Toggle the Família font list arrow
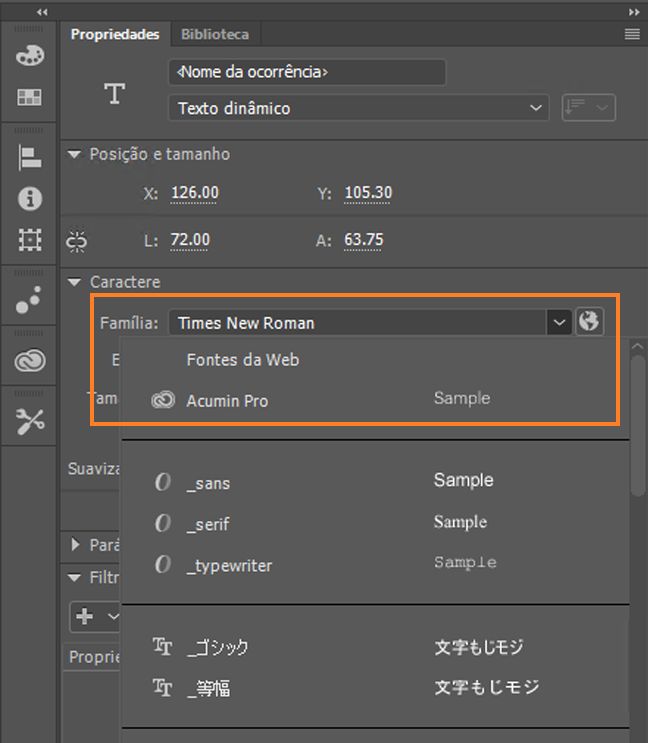Screen dimensions: 648x743 pos(559,323)
